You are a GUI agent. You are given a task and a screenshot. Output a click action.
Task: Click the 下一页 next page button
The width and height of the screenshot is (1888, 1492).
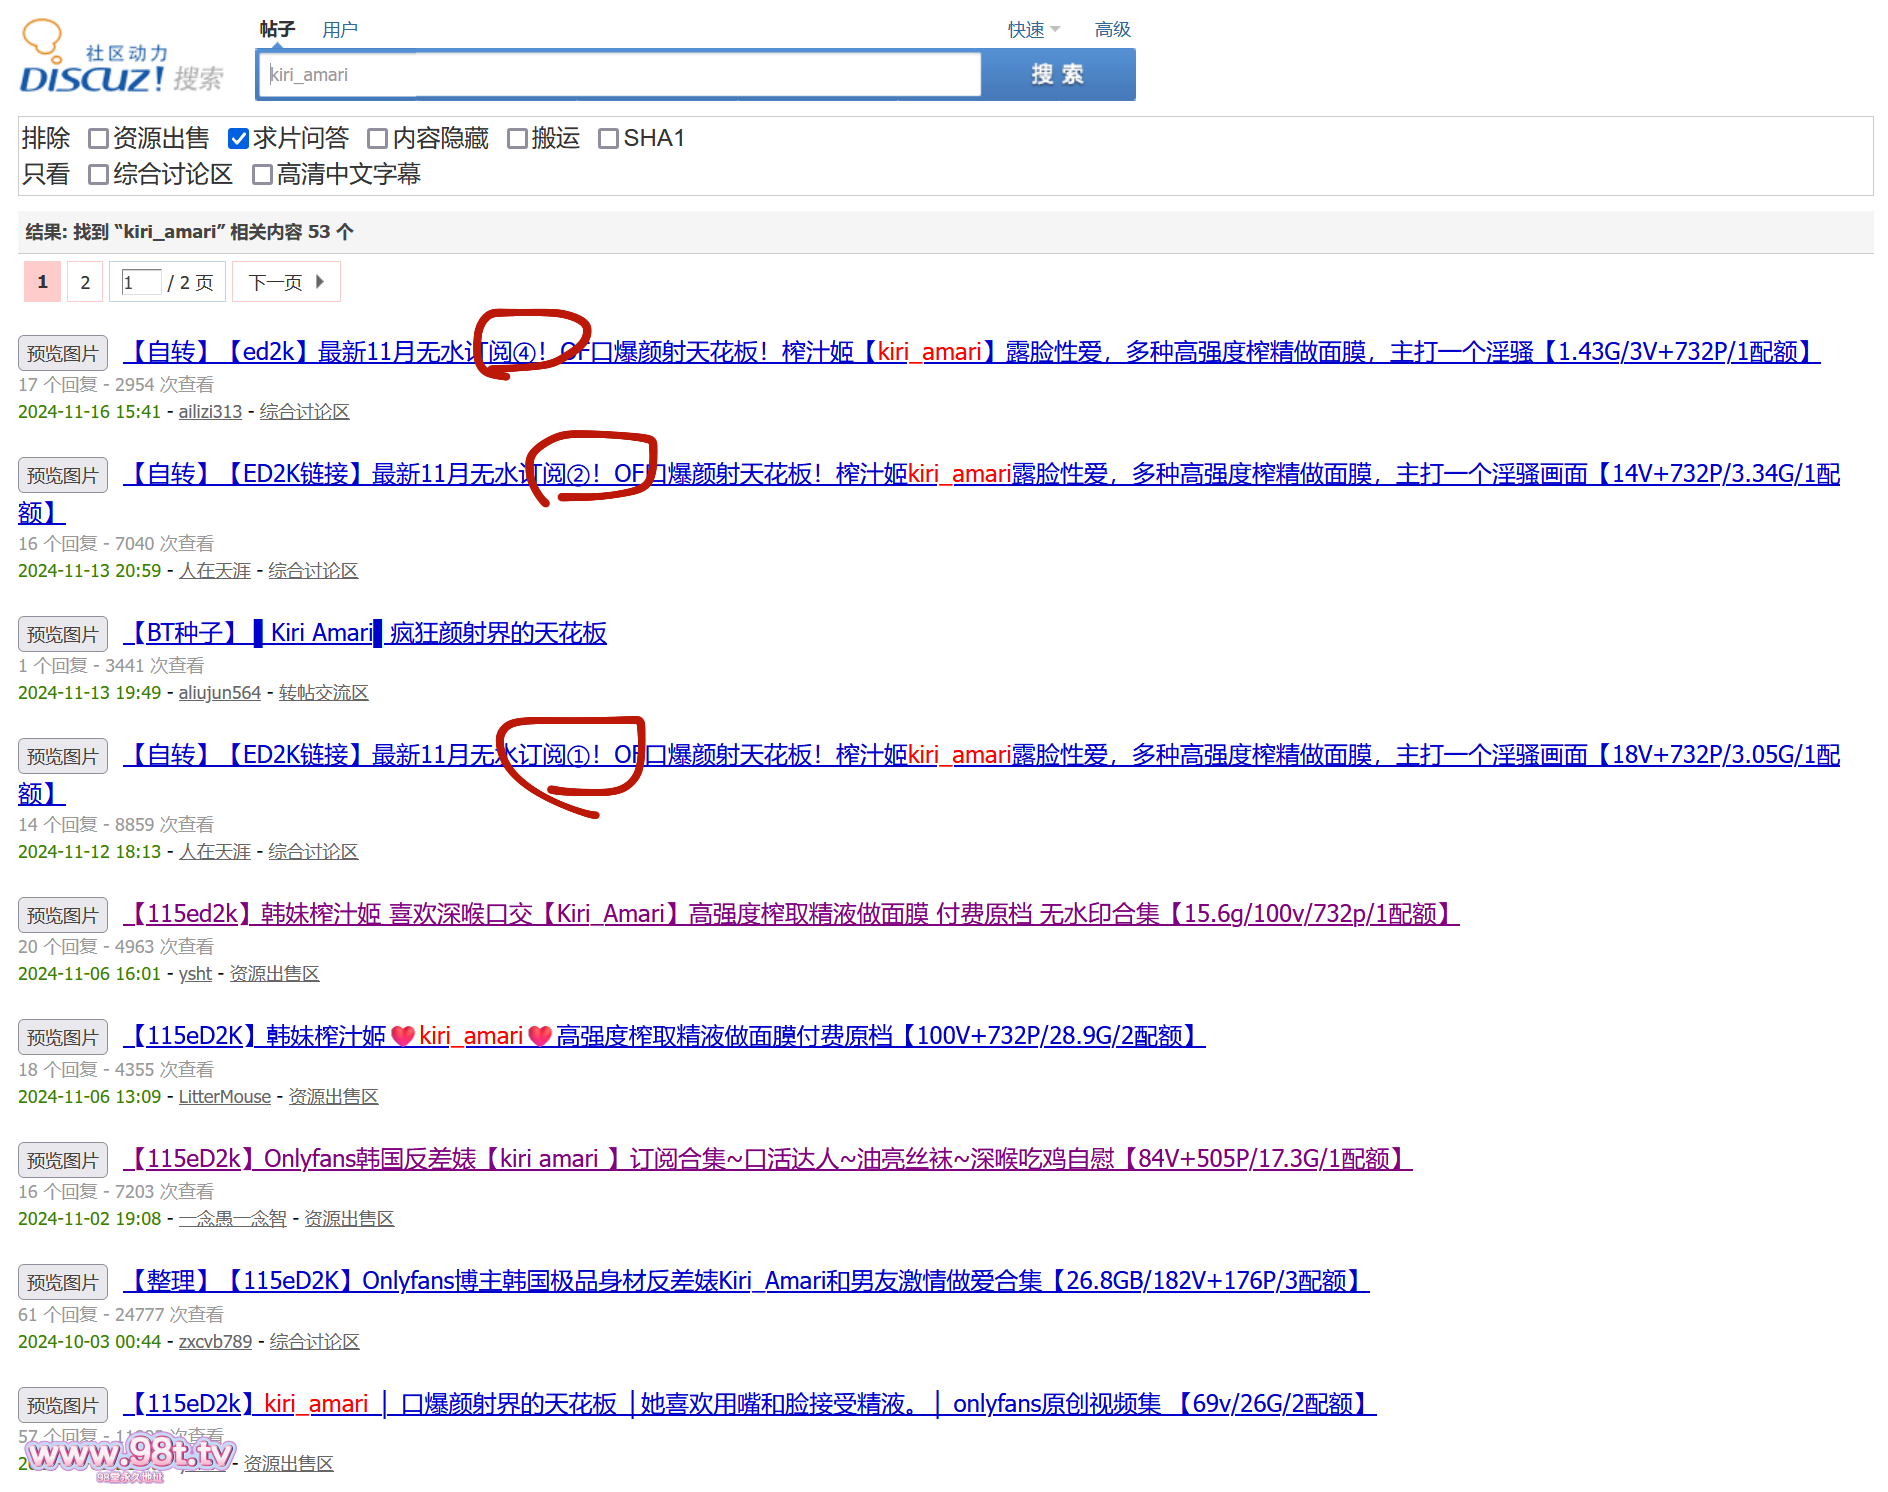[286, 282]
